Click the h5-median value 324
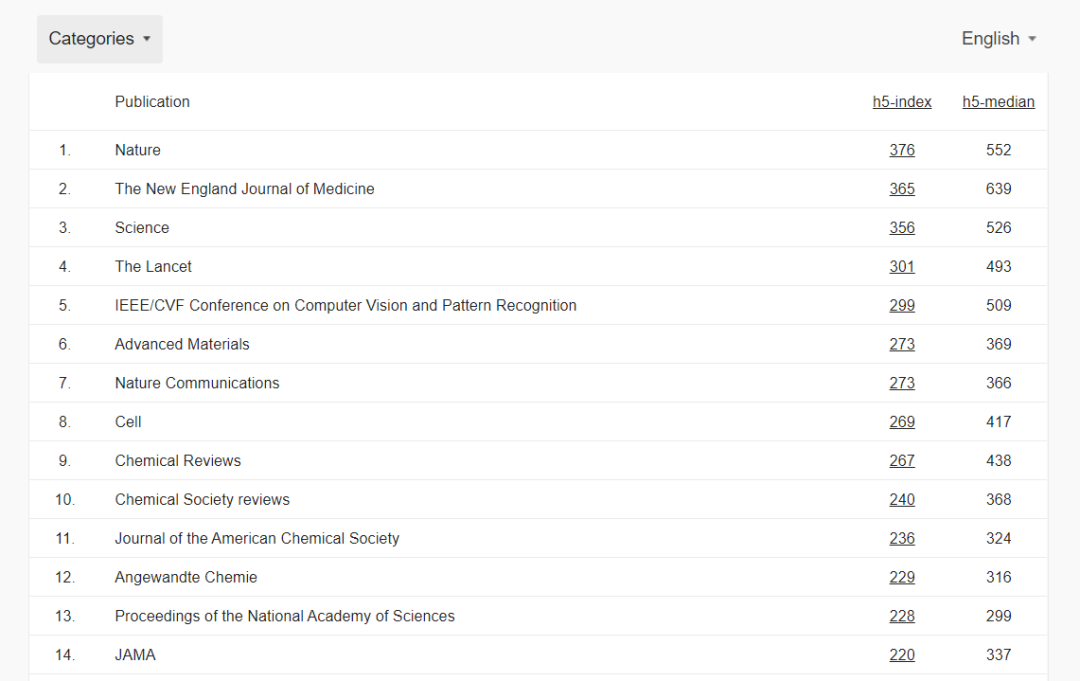This screenshot has height=681, width=1080. [998, 538]
